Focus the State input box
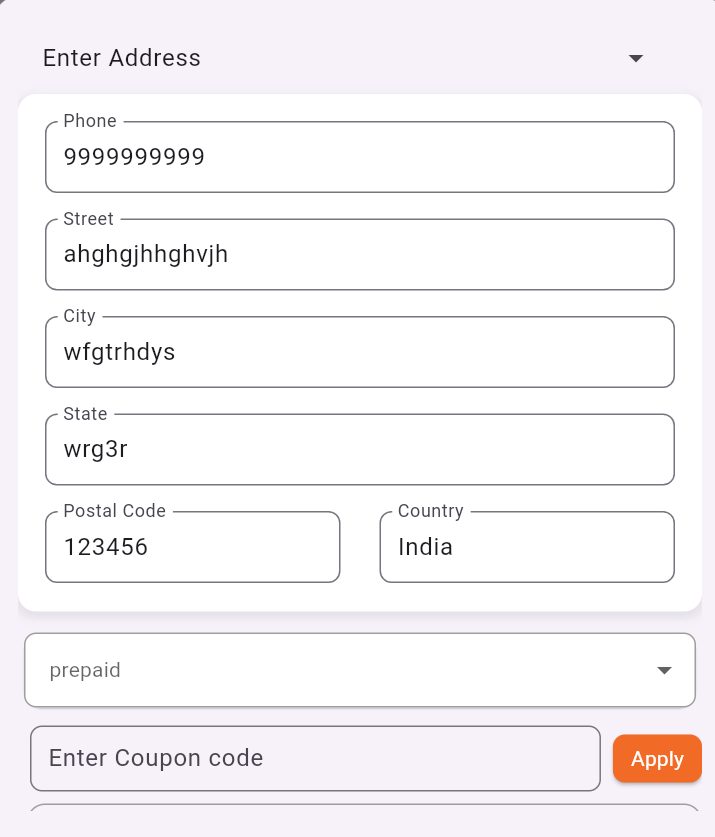Viewport: 715px width, 837px height. click(x=360, y=449)
